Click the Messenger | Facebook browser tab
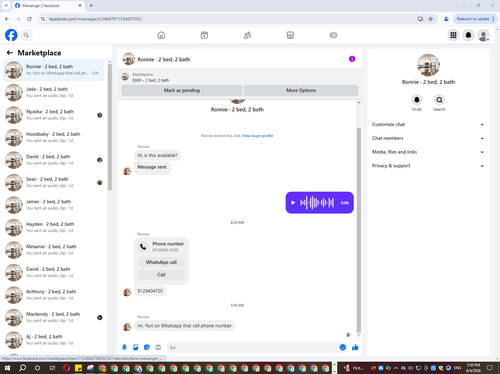This screenshot has height=374, width=500. [x=48, y=6]
